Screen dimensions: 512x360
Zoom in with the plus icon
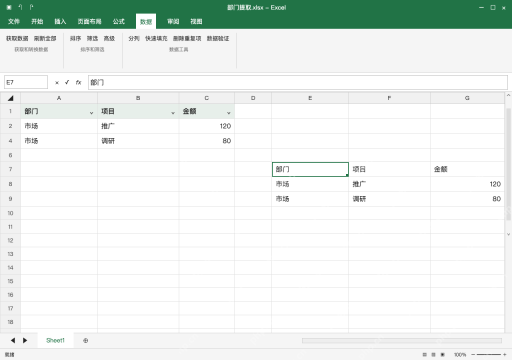(505, 355)
